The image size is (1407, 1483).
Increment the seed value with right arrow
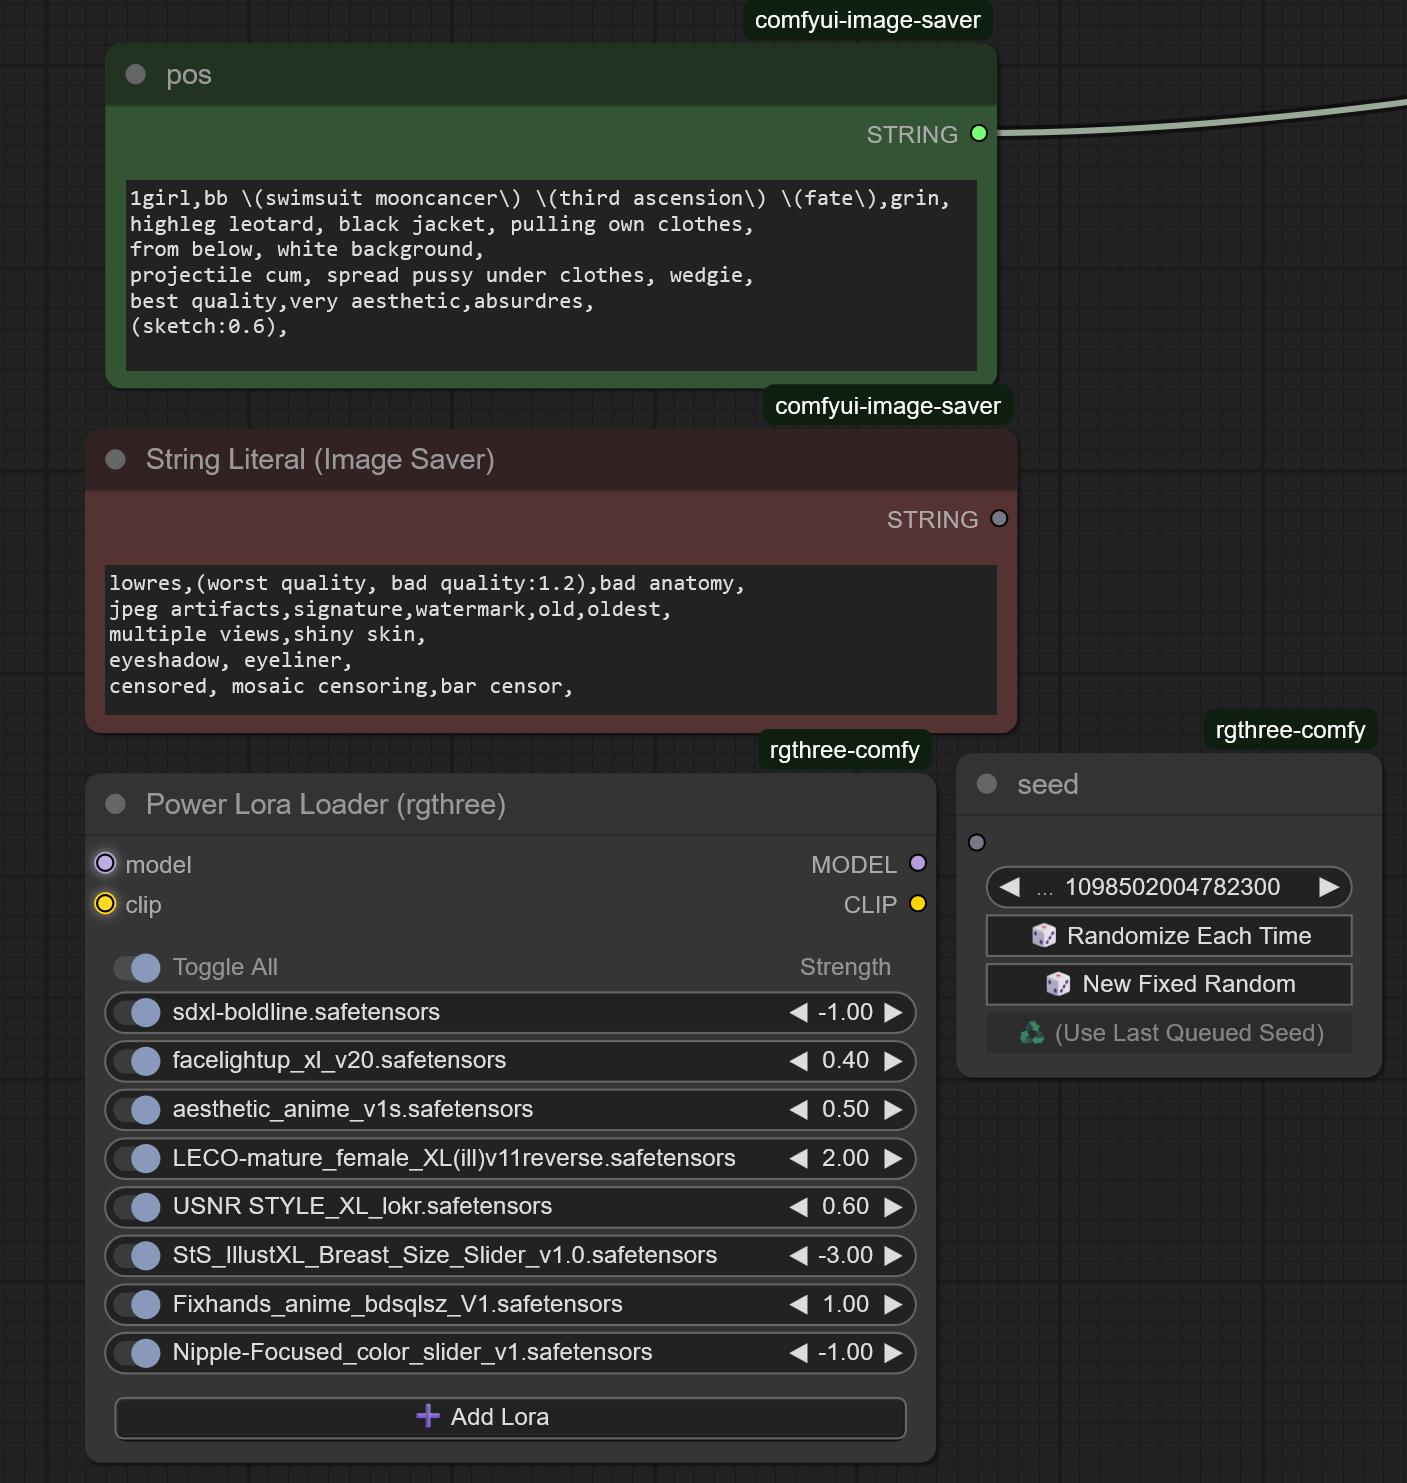[1328, 887]
